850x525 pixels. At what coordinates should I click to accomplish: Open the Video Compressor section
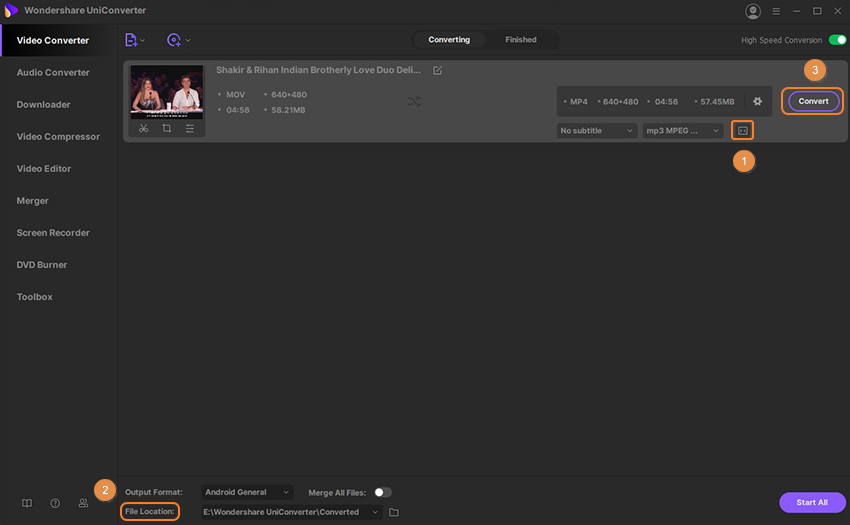tap(58, 136)
